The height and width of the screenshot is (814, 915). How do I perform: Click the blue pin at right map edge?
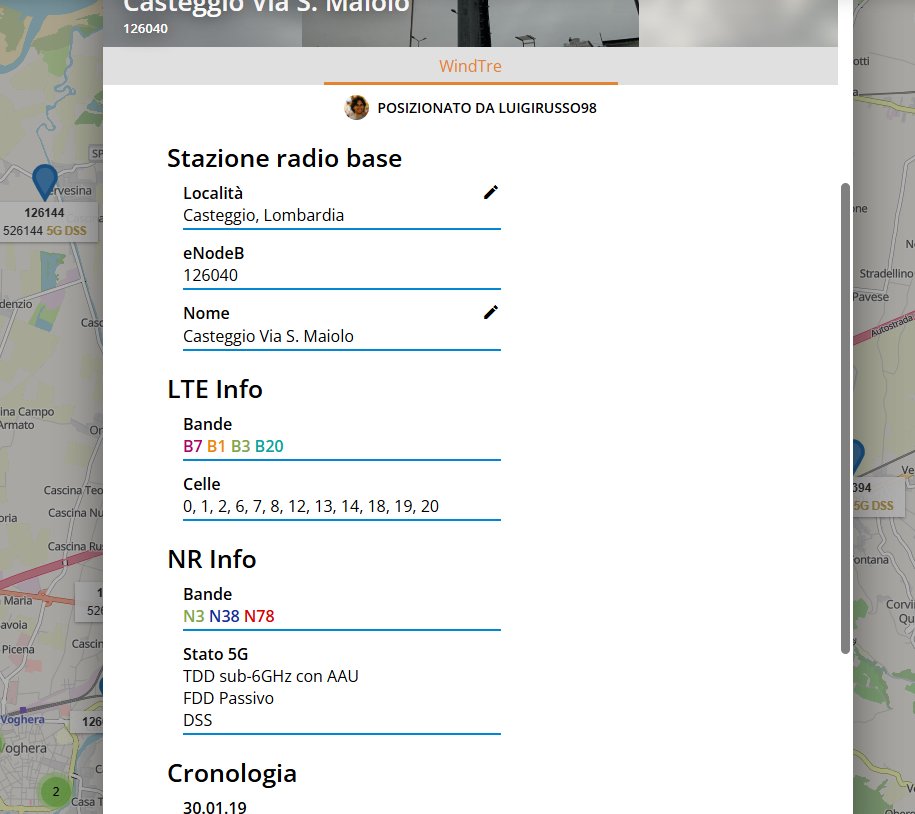click(856, 456)
